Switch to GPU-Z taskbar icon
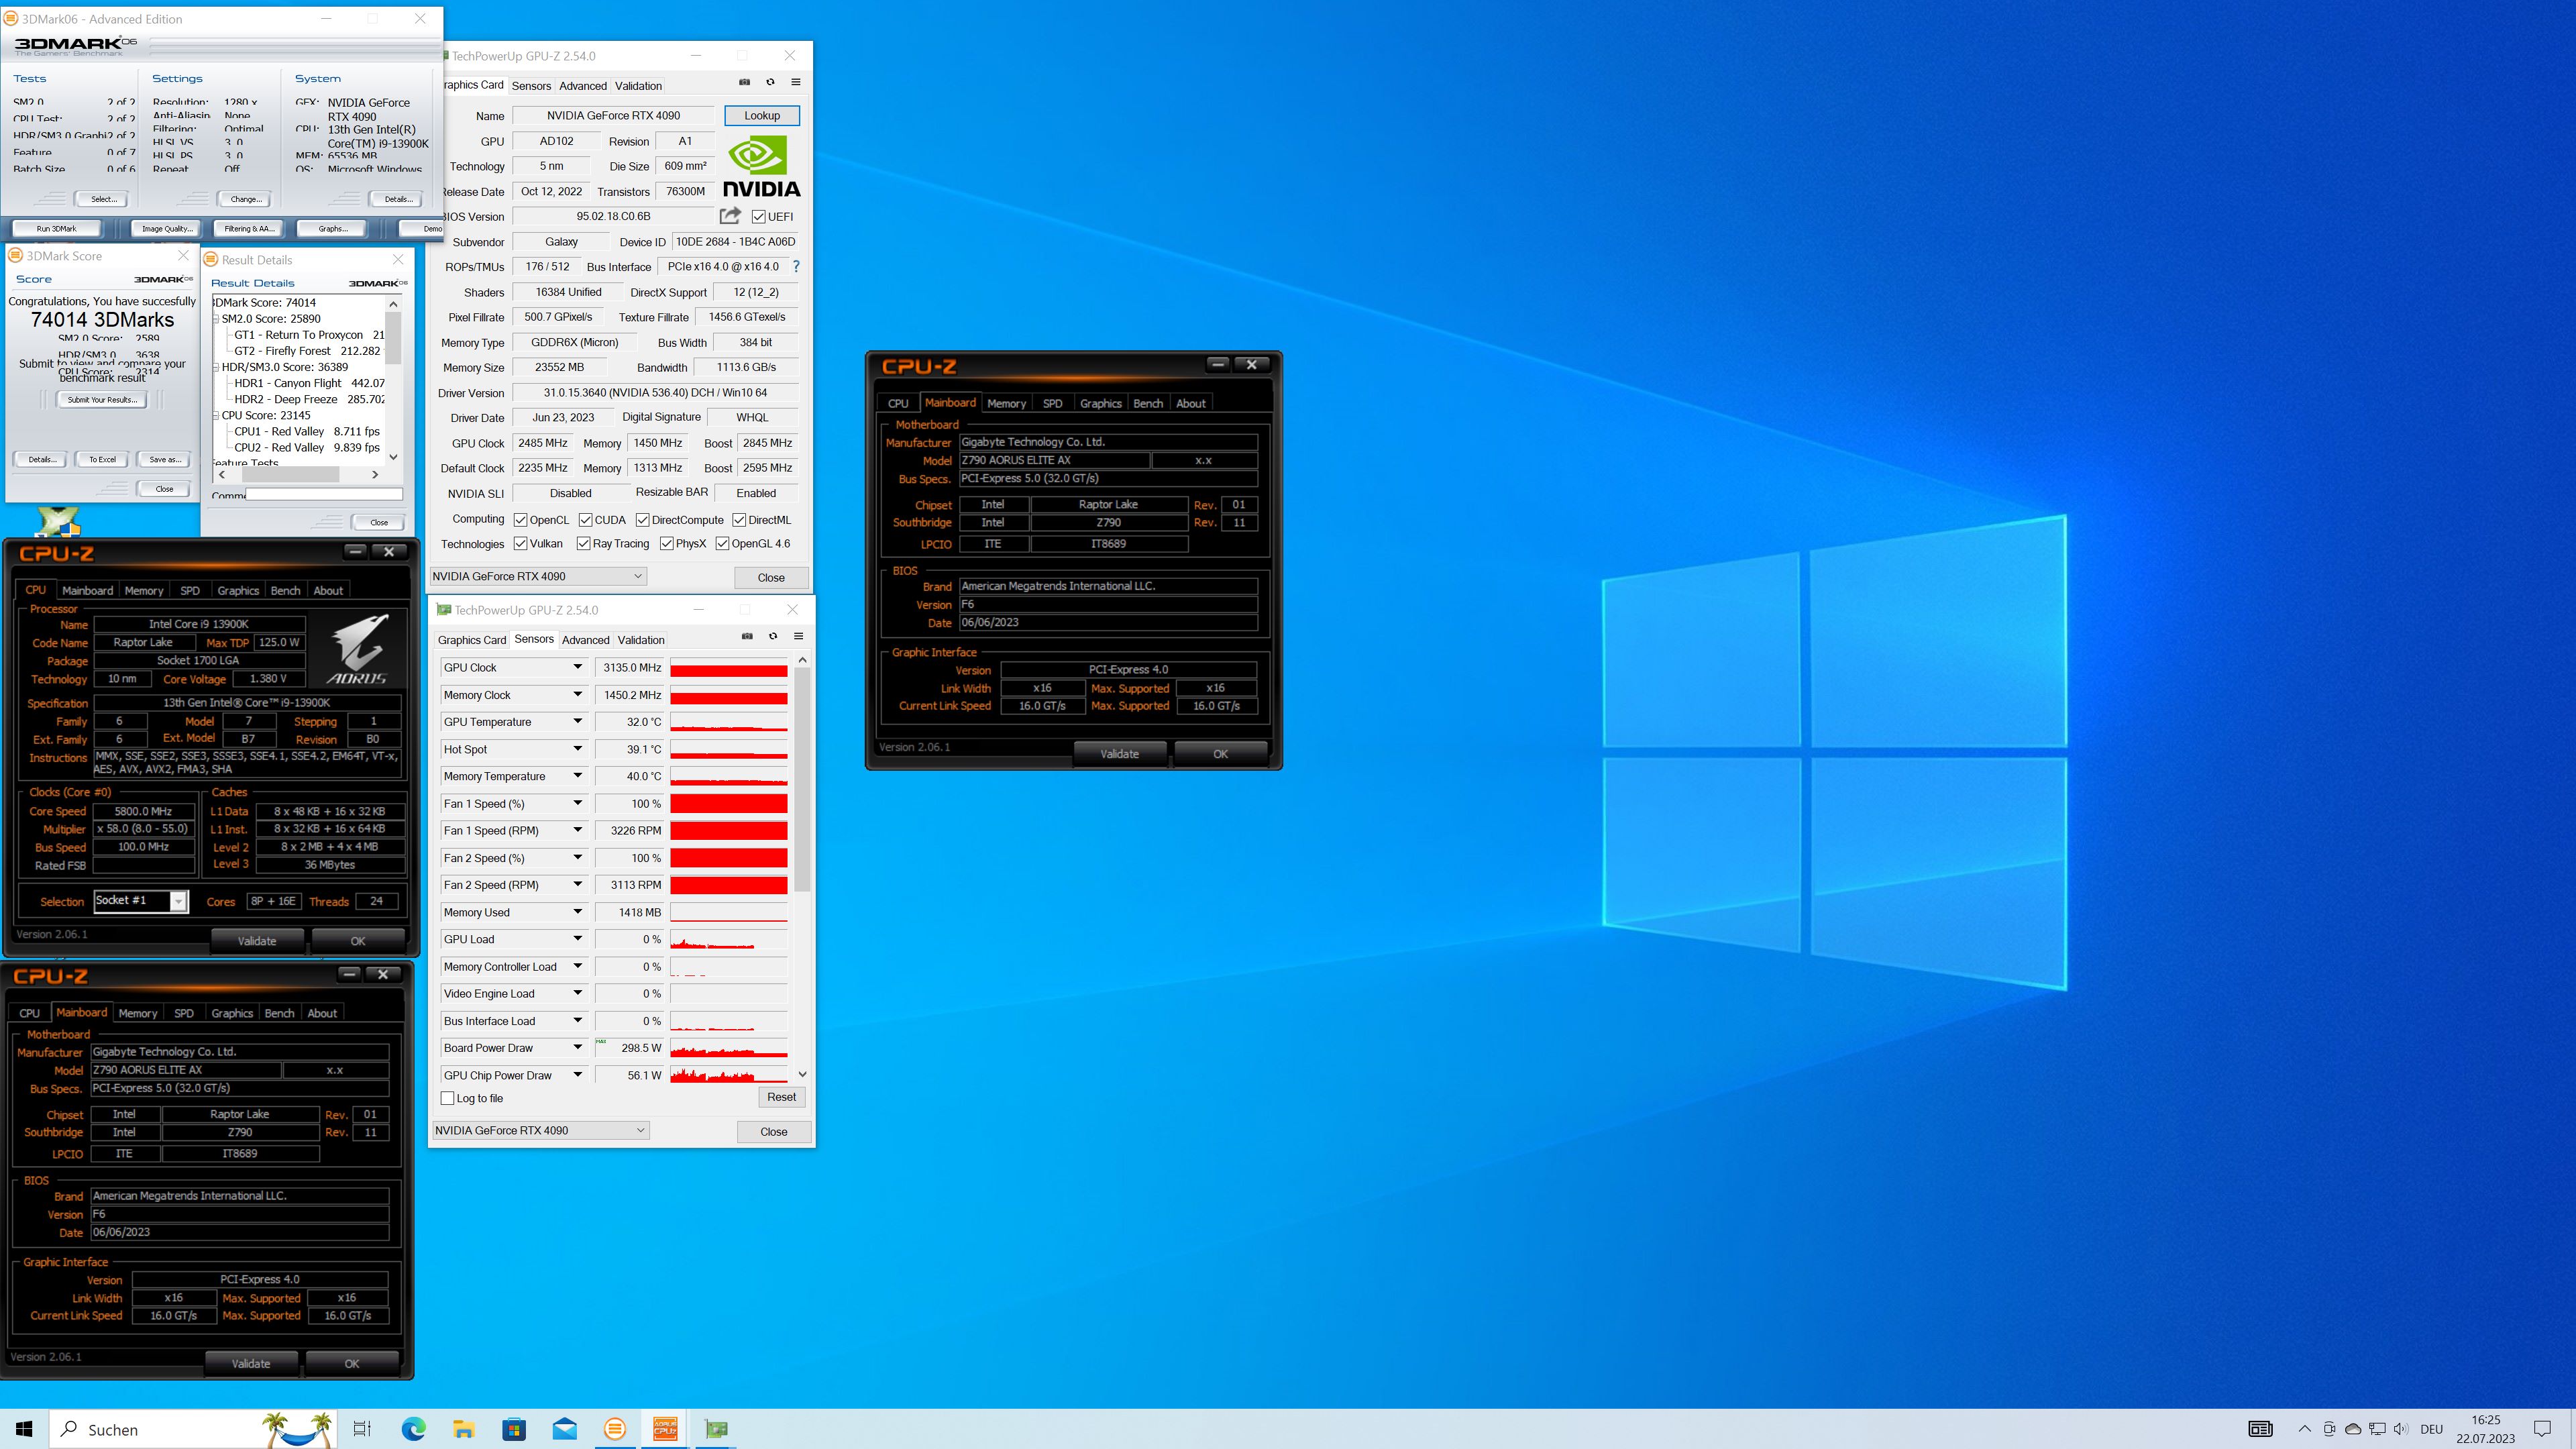 tap(716, 1429)
